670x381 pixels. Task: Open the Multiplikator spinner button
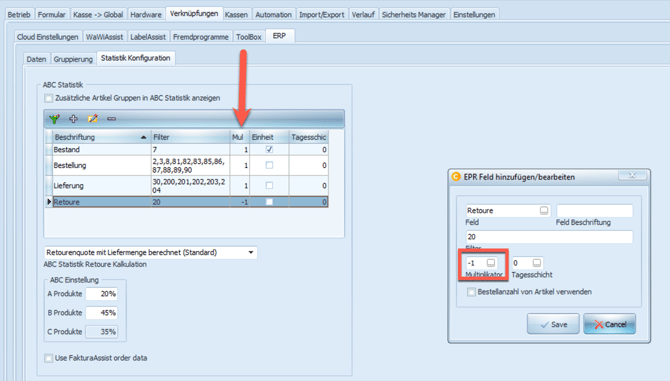pyautogui.click(x=491, y=263)
